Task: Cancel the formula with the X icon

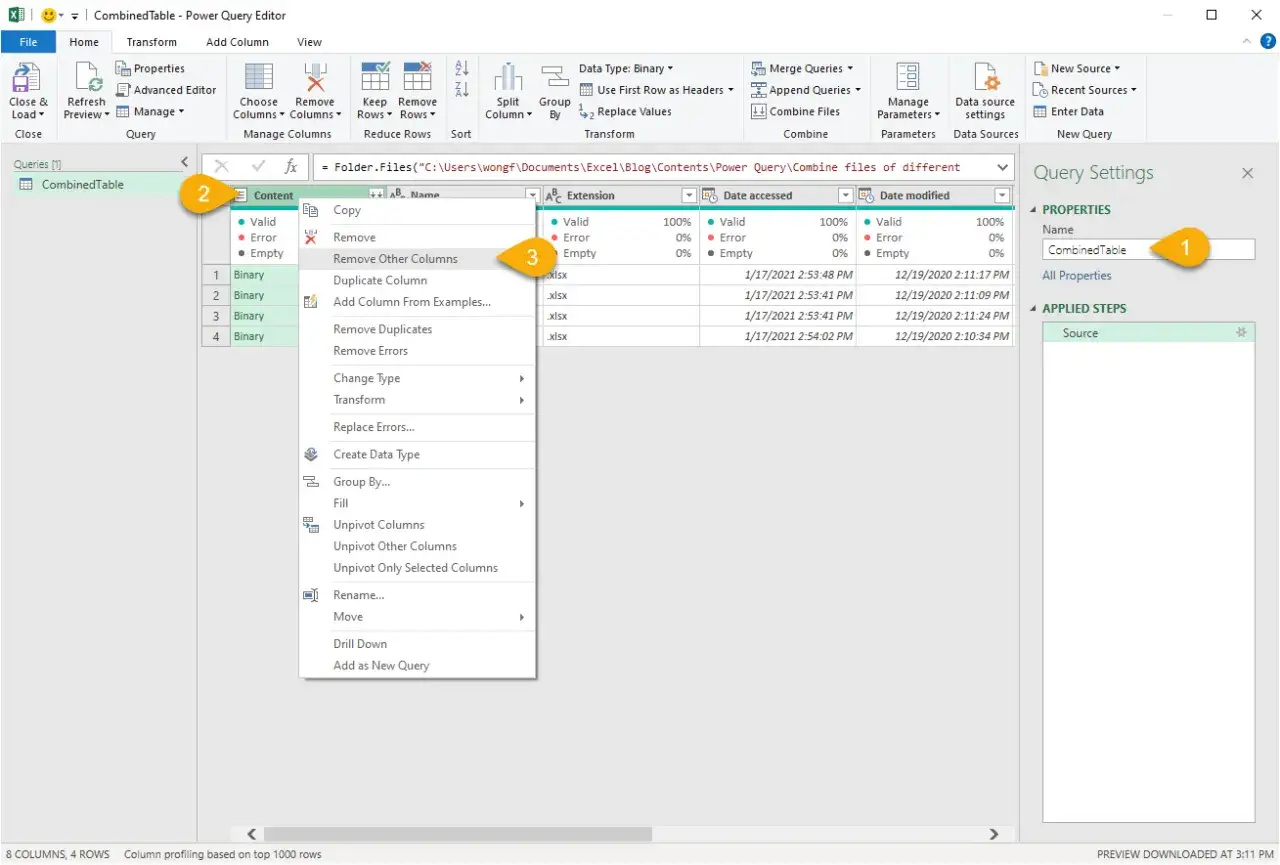Action: pyautogui.click(x=222, y=167)
